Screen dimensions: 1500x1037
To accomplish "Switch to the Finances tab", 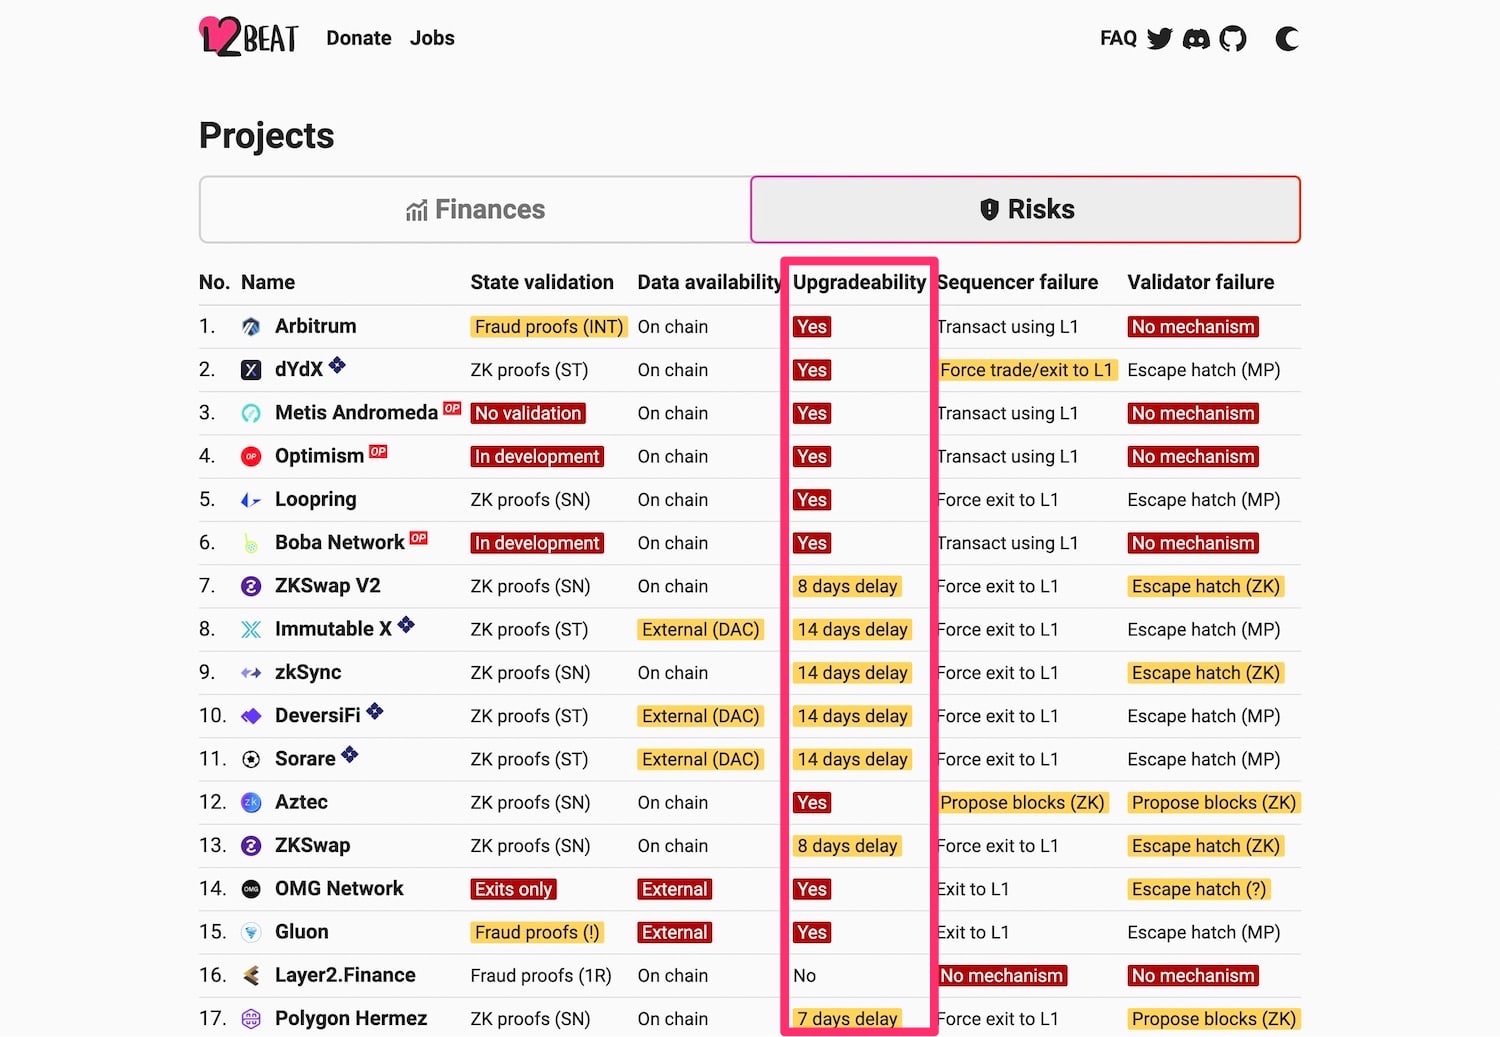I will 475,210.
